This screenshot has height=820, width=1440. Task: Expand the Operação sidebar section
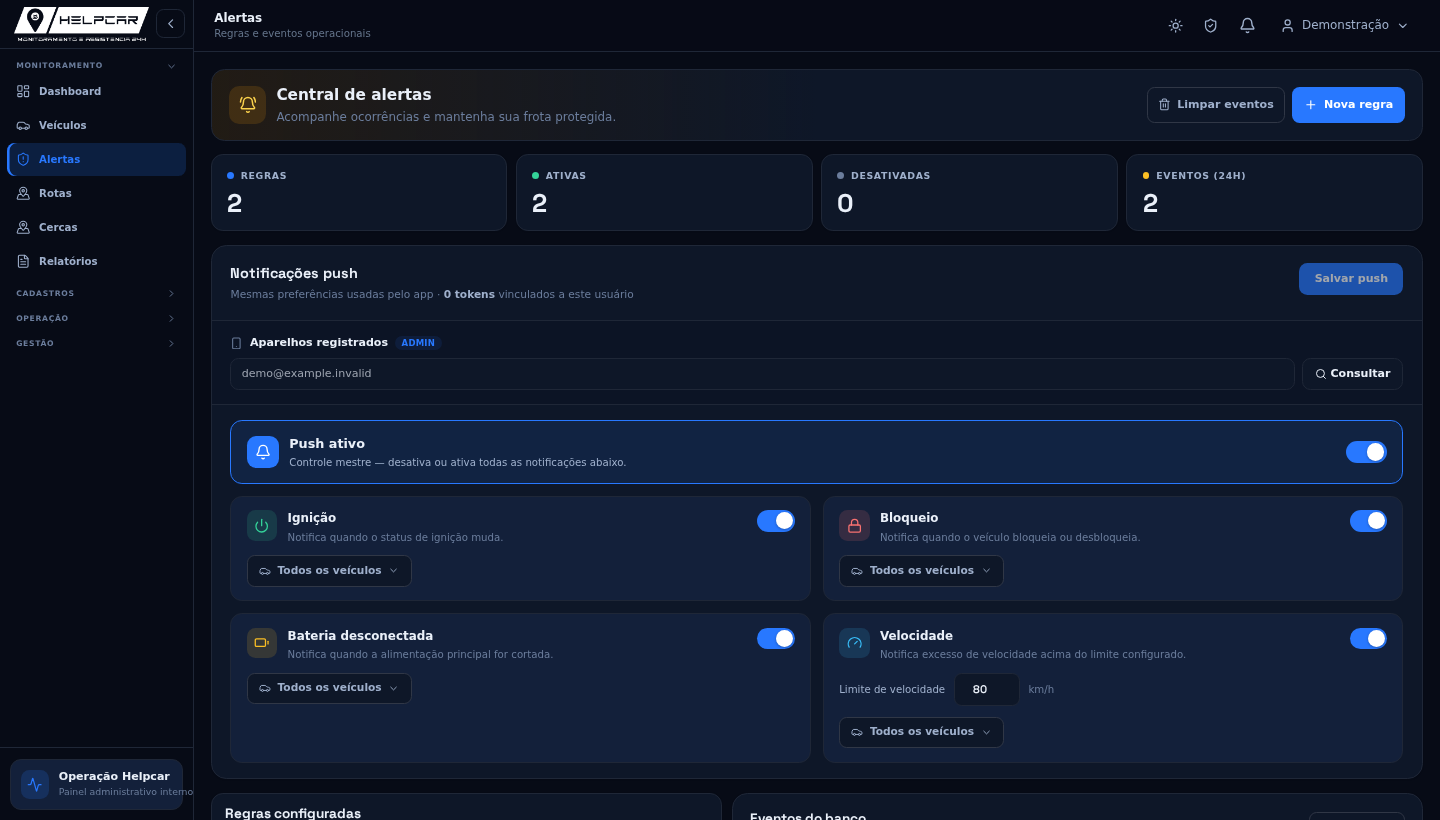click(x=96, y=318)
